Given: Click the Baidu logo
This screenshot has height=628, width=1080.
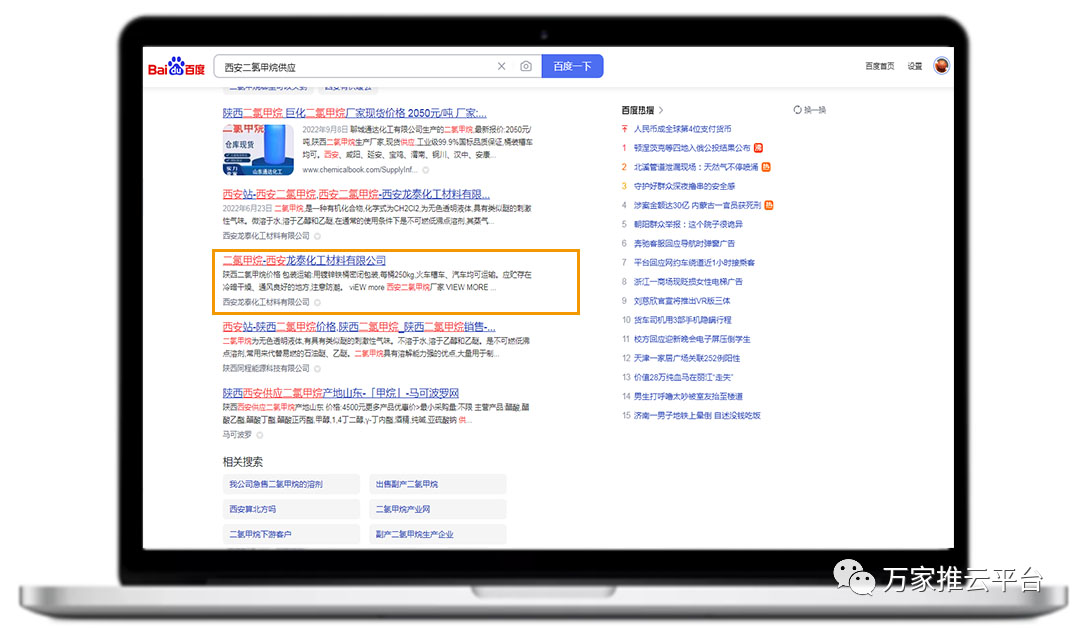Looking at the screenshot, I should (177, 67).
